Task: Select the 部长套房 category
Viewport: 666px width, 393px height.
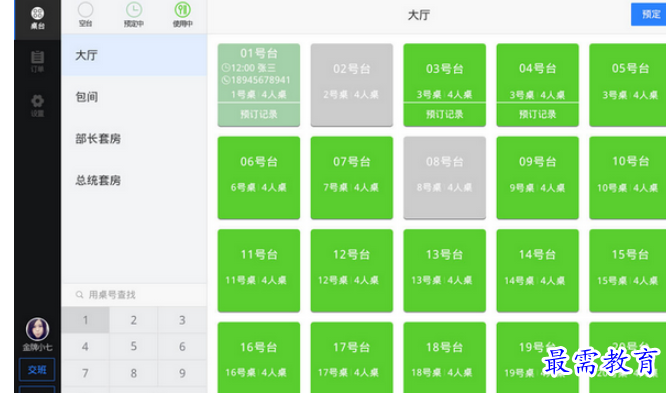Action: [134, 139]
